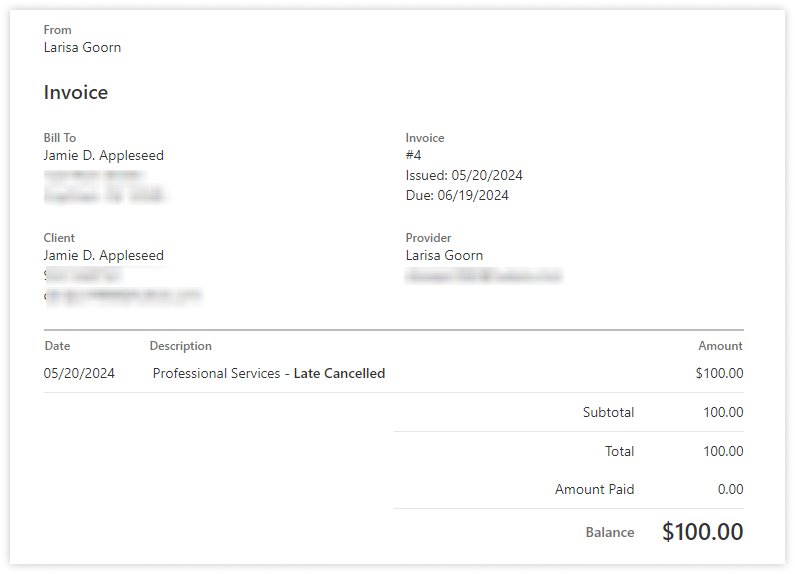Click the Professional Services line description
The width and height of the screenshot is (795, 574).
pos(216,374)
